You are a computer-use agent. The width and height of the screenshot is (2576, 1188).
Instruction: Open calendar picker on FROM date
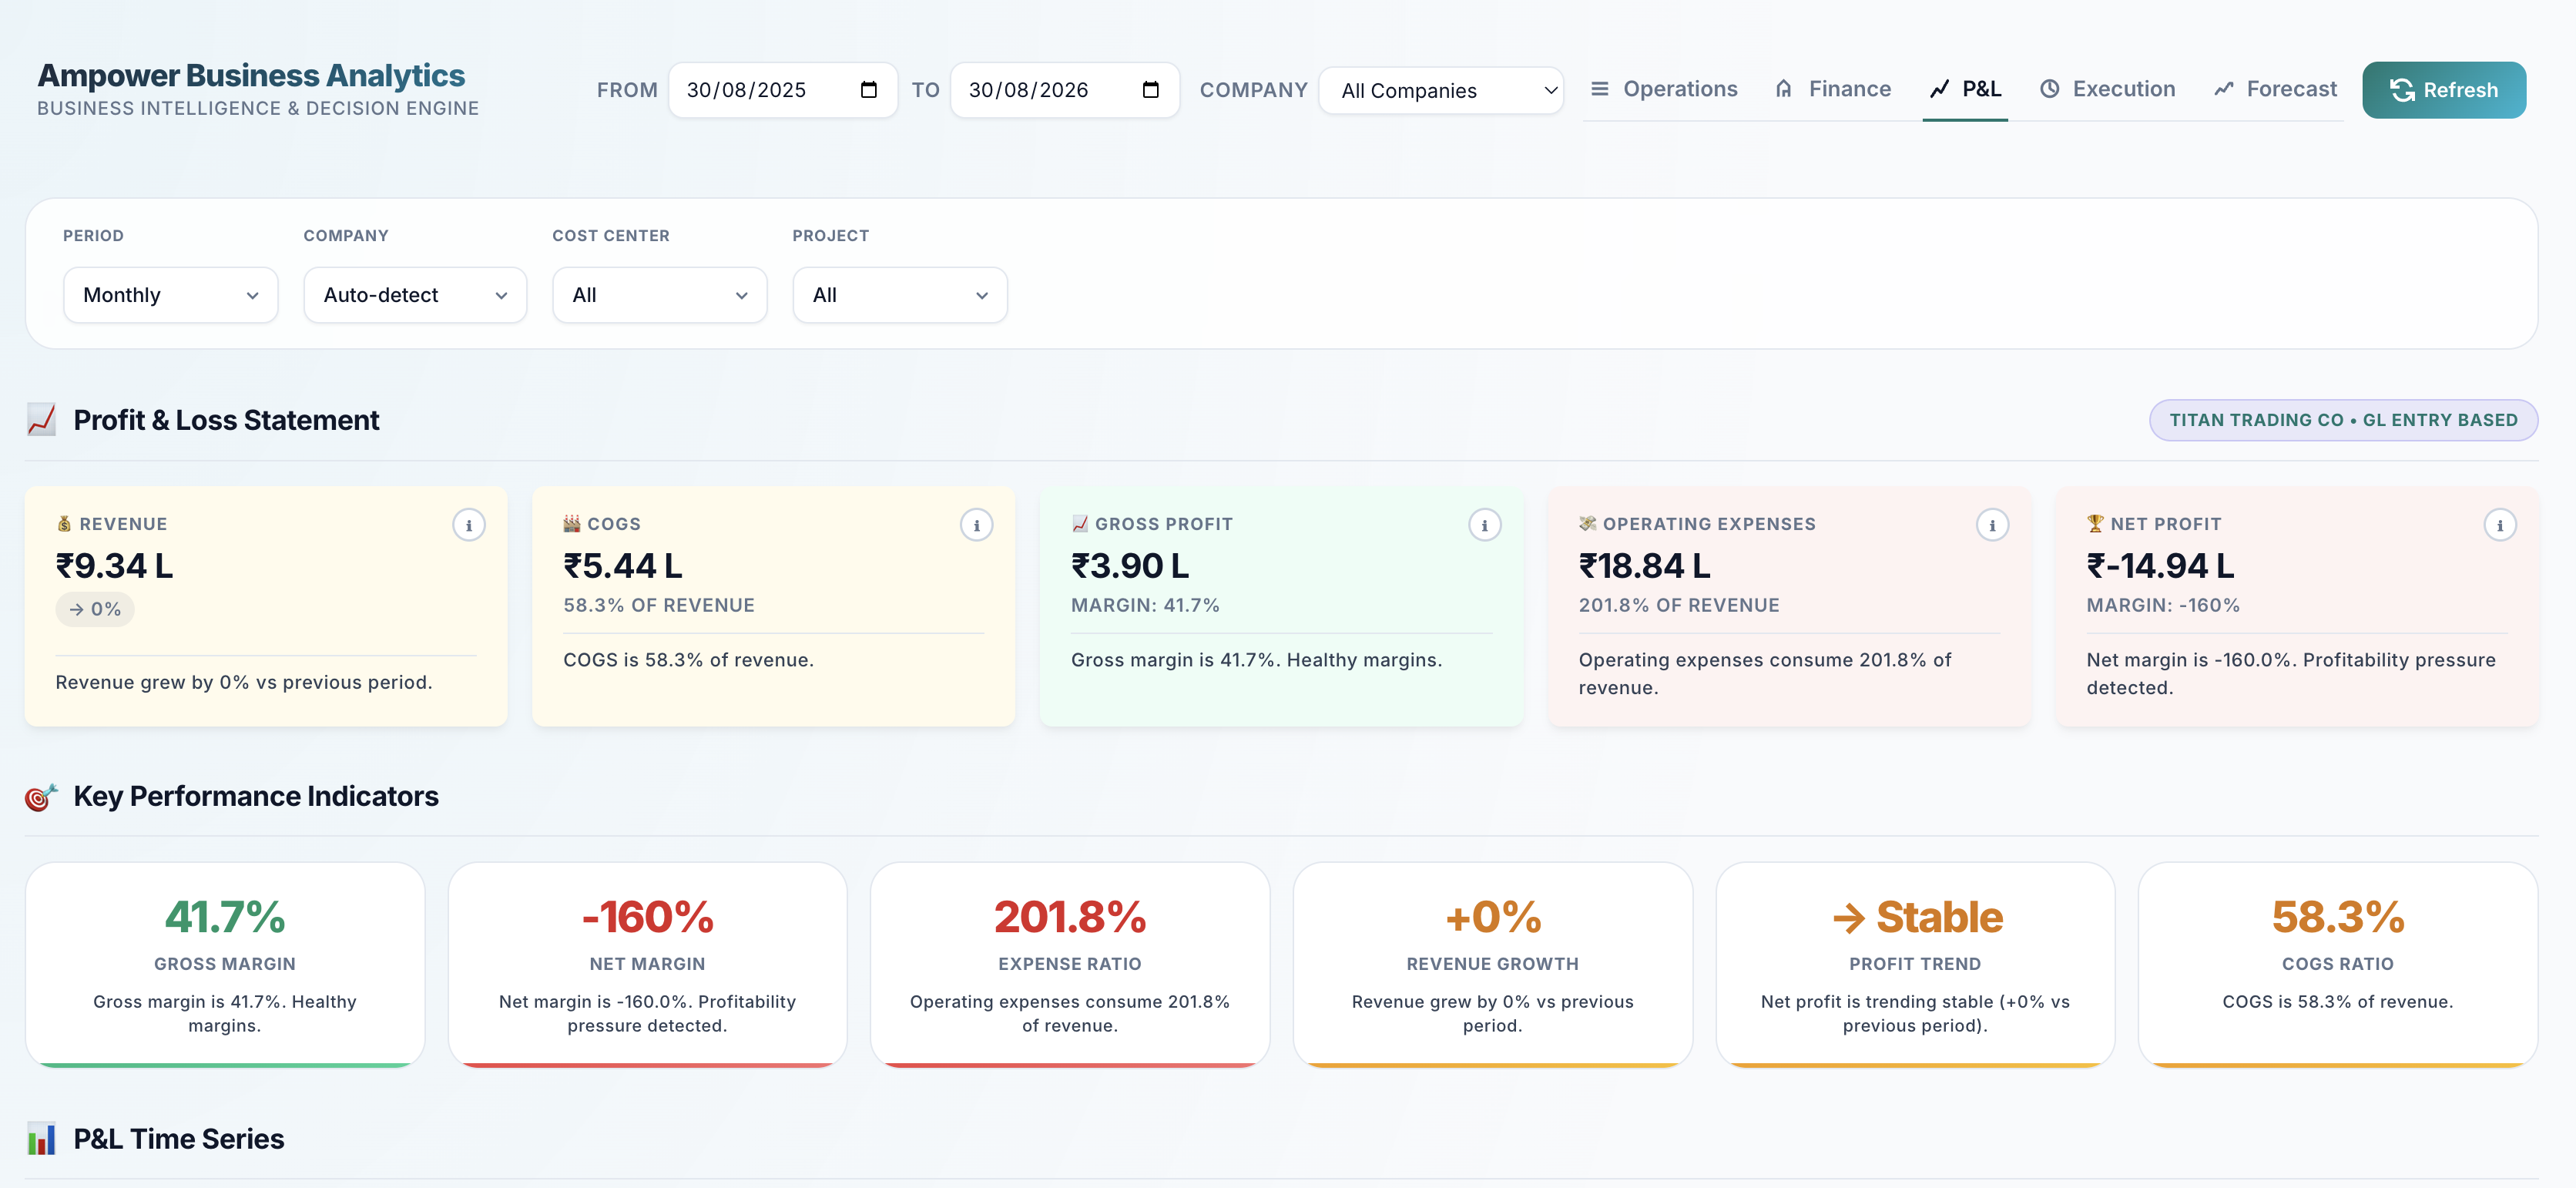coord(868,90)
